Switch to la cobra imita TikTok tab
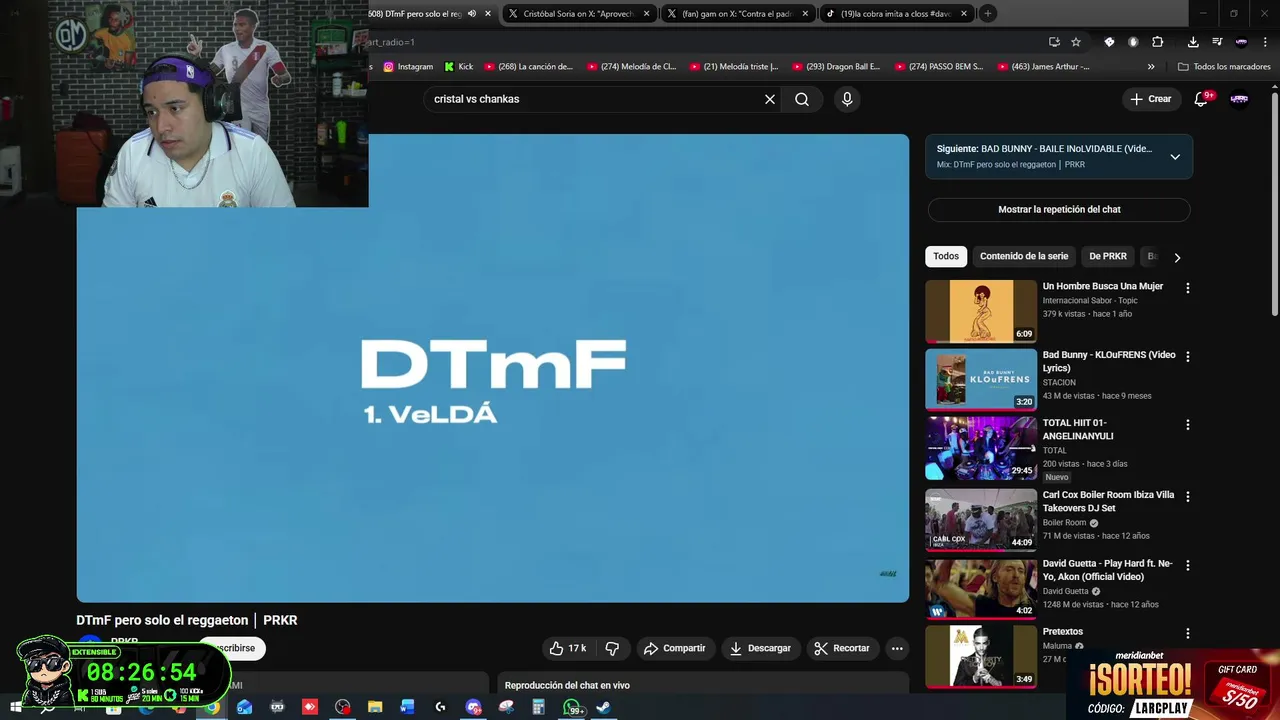The height and width of the screenshot is (720, 1280). coord(896,14)
